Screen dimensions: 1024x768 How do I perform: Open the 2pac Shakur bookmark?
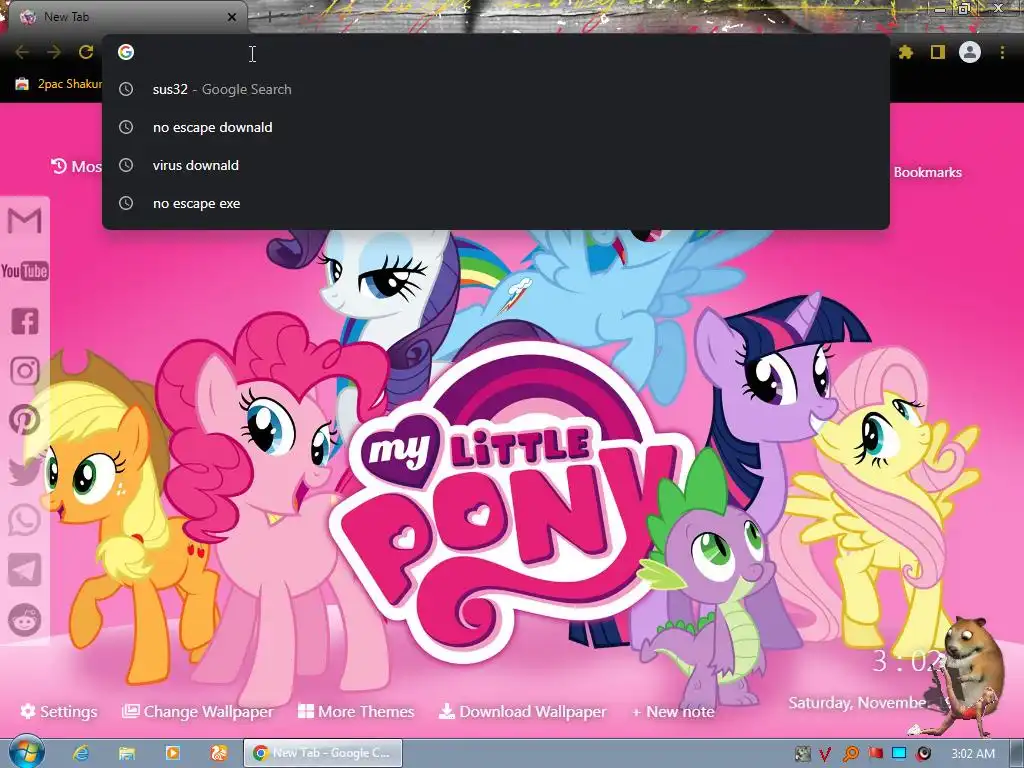59,84
